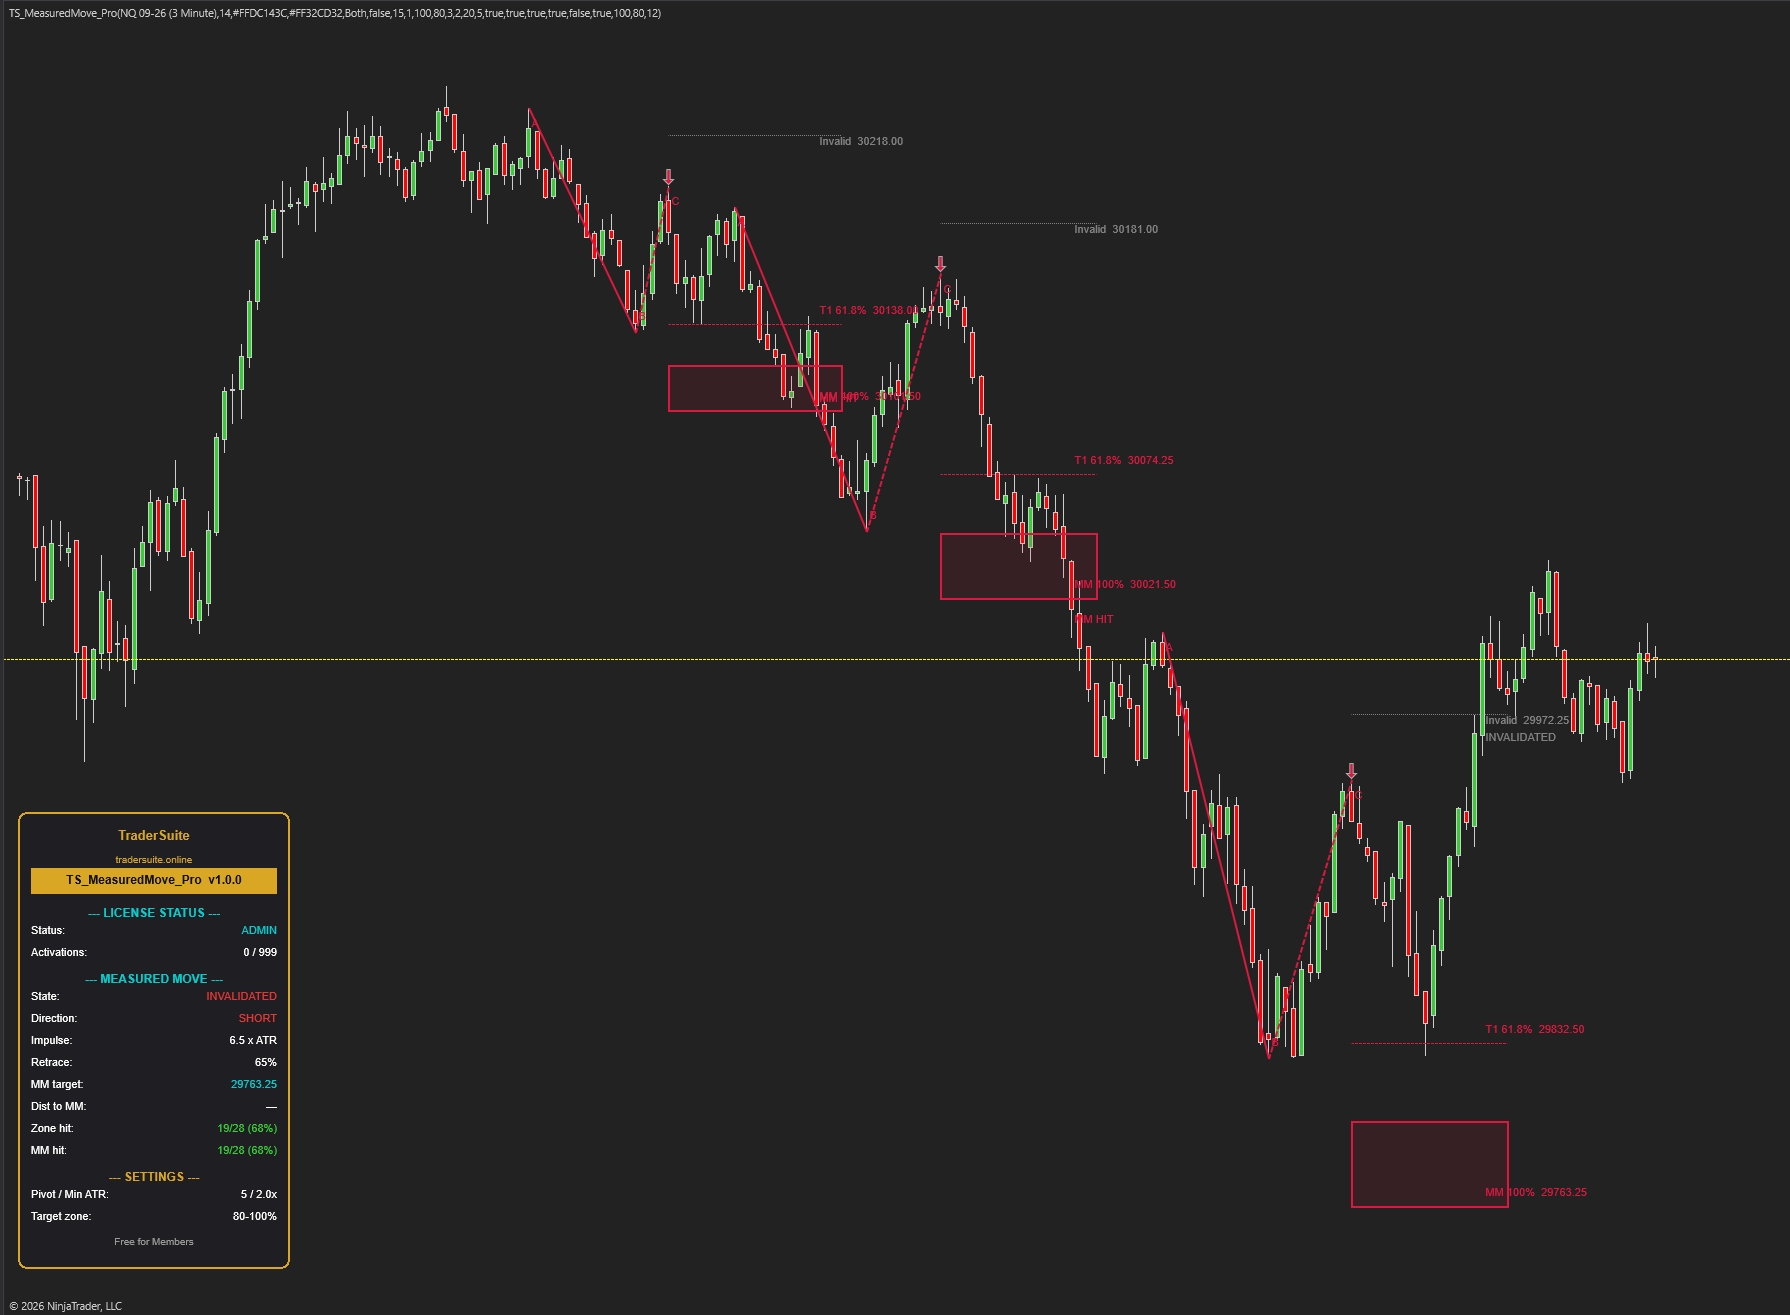Image resolution: width=1790 pixels, height=1315 pixels.
Task: Click the 'MM hit:' label
Action: click(48, 1150)
